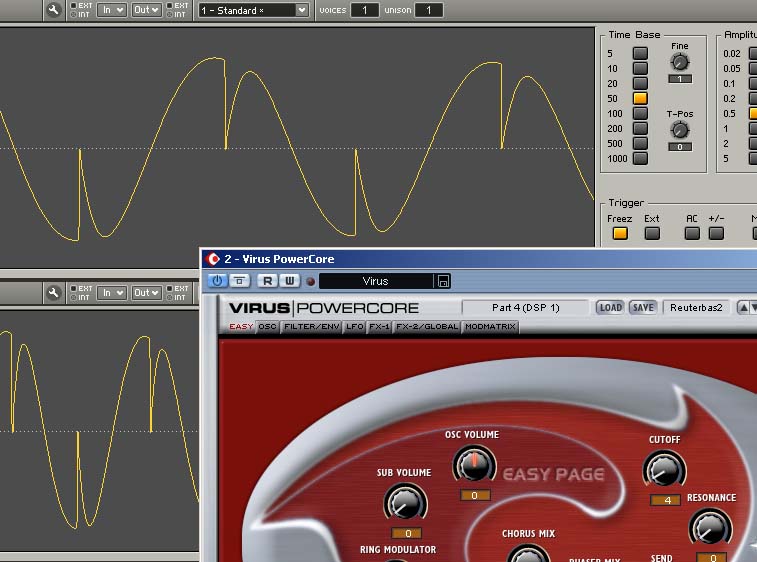
Task: Click the Reuterbas2 patch name field
Action: pyautogui.click(x=697, y=308)
